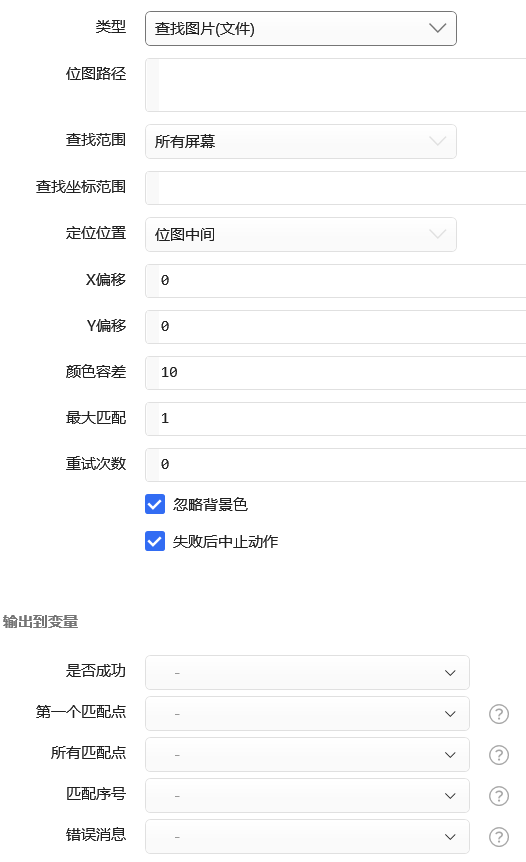Open the 定位位置 dropdown showing 位图中间

[x=301, y=235]
